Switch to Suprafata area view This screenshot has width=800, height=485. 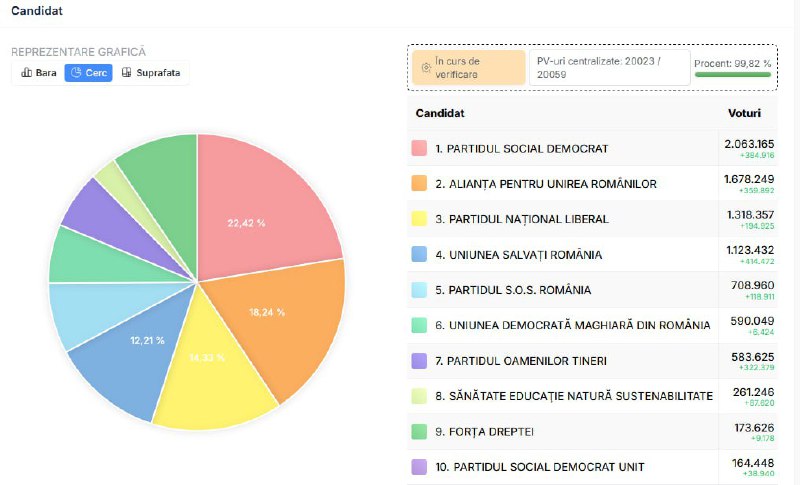[x=151, y=73]
